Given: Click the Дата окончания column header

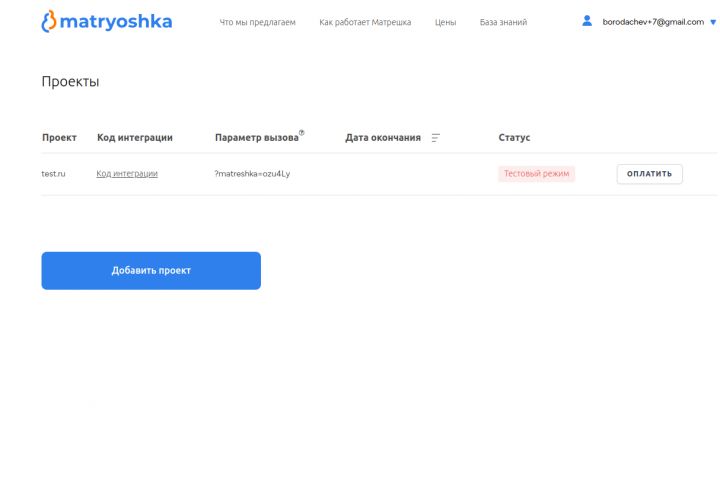Looking at the screenshot, I should click(382, 138).
